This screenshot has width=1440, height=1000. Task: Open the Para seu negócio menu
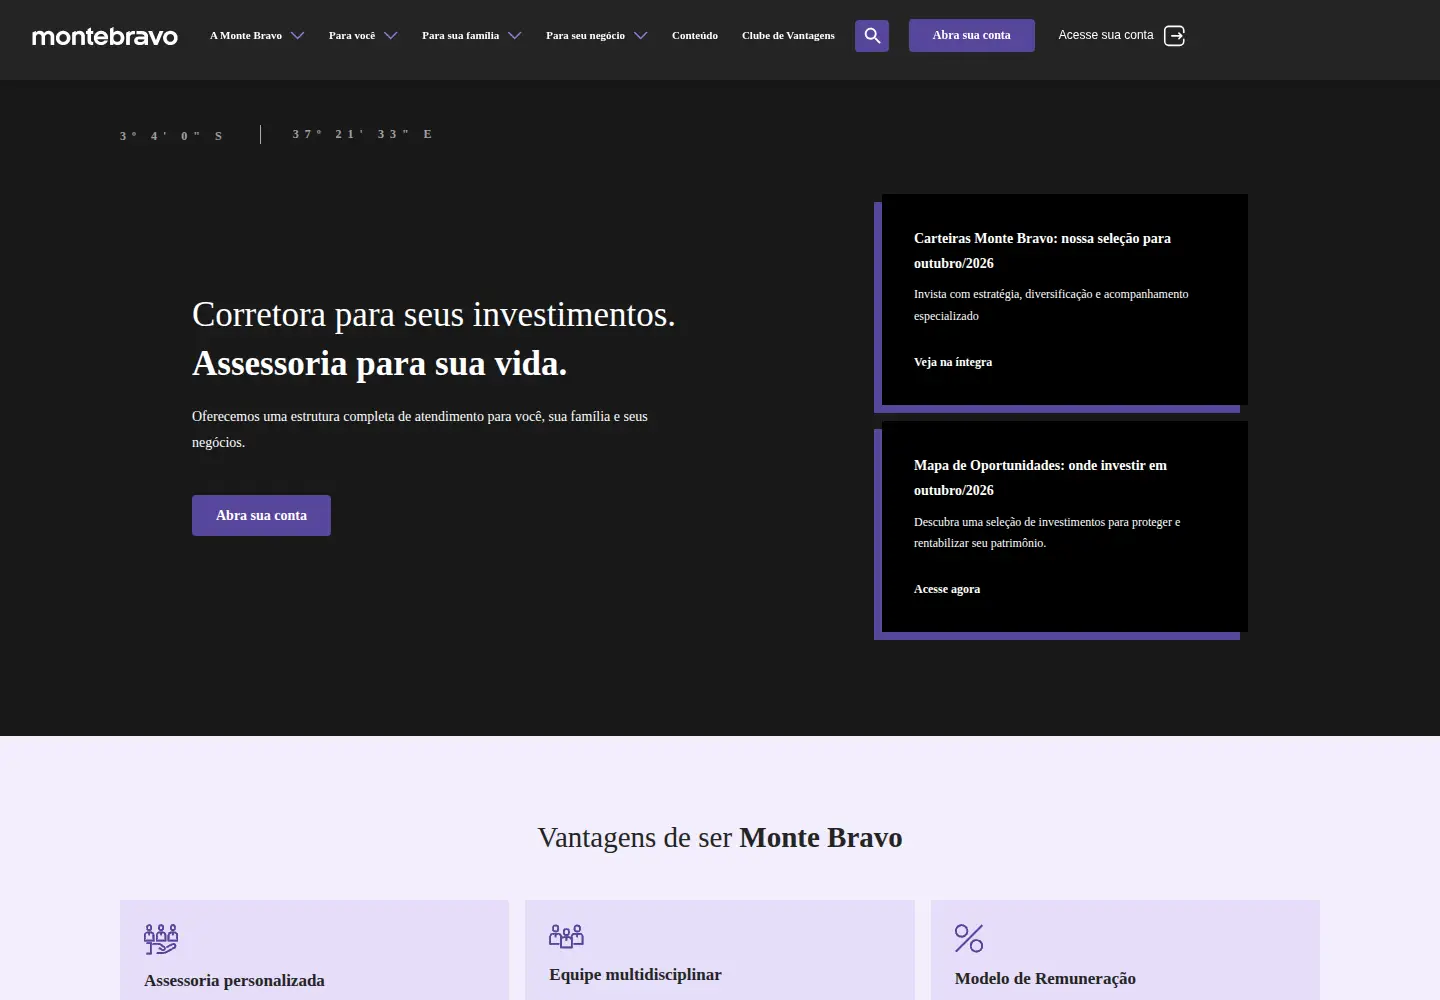[x=585, y=36]
